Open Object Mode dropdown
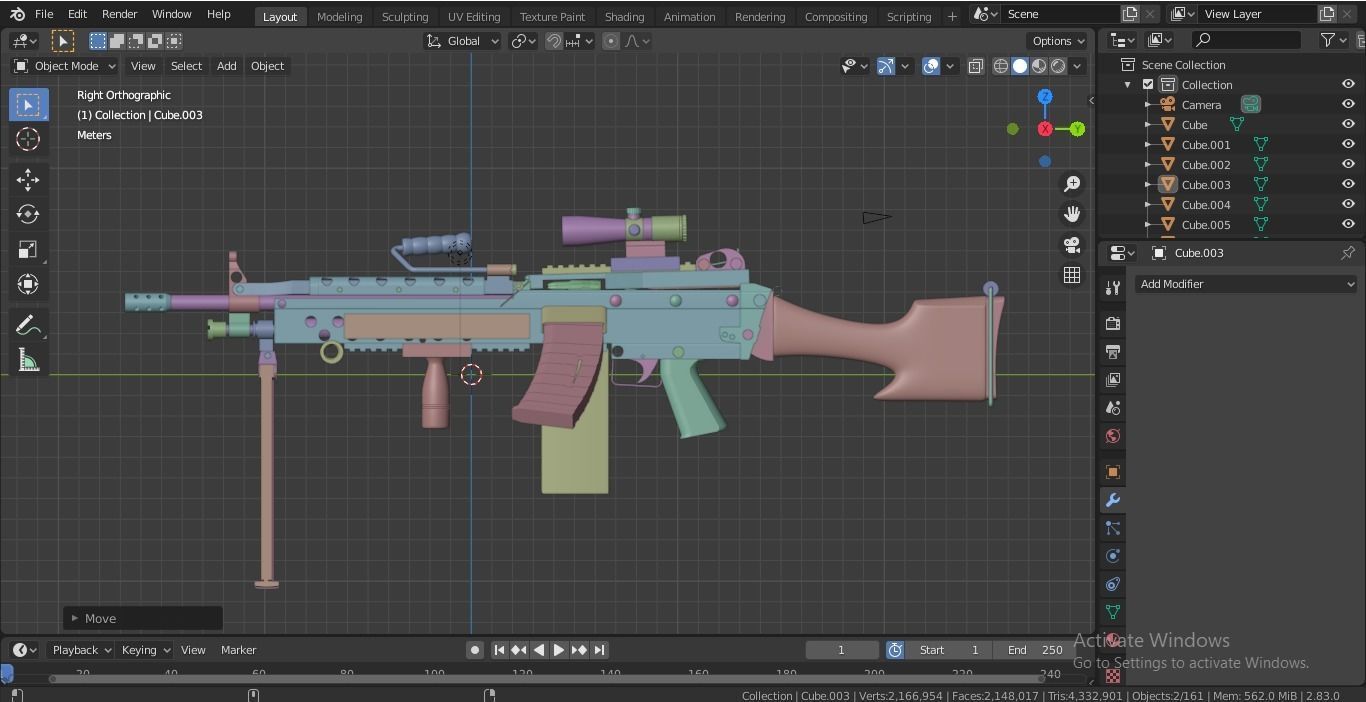 [x=64, y=66]
